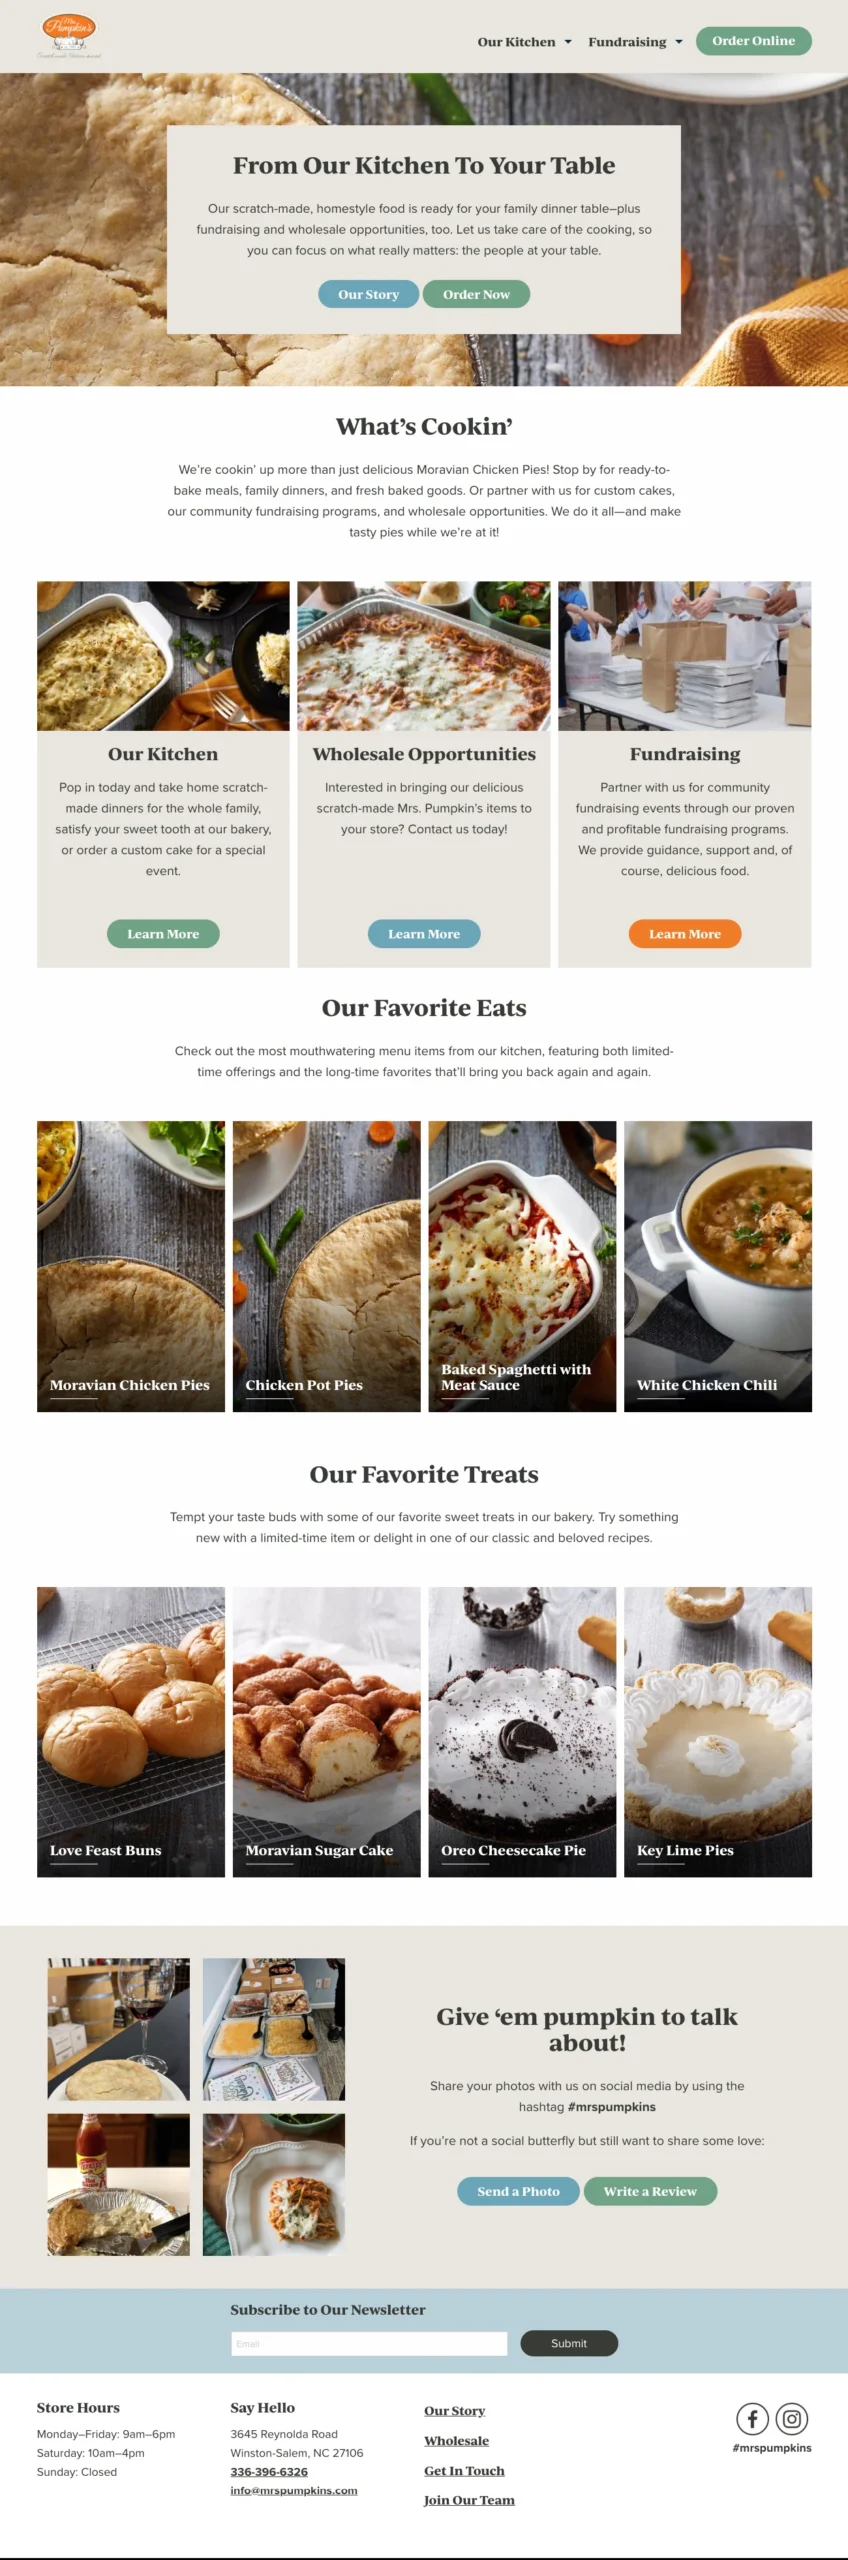
Task: Click the Mrs. Pumpkin's logo
Action: 69,36
